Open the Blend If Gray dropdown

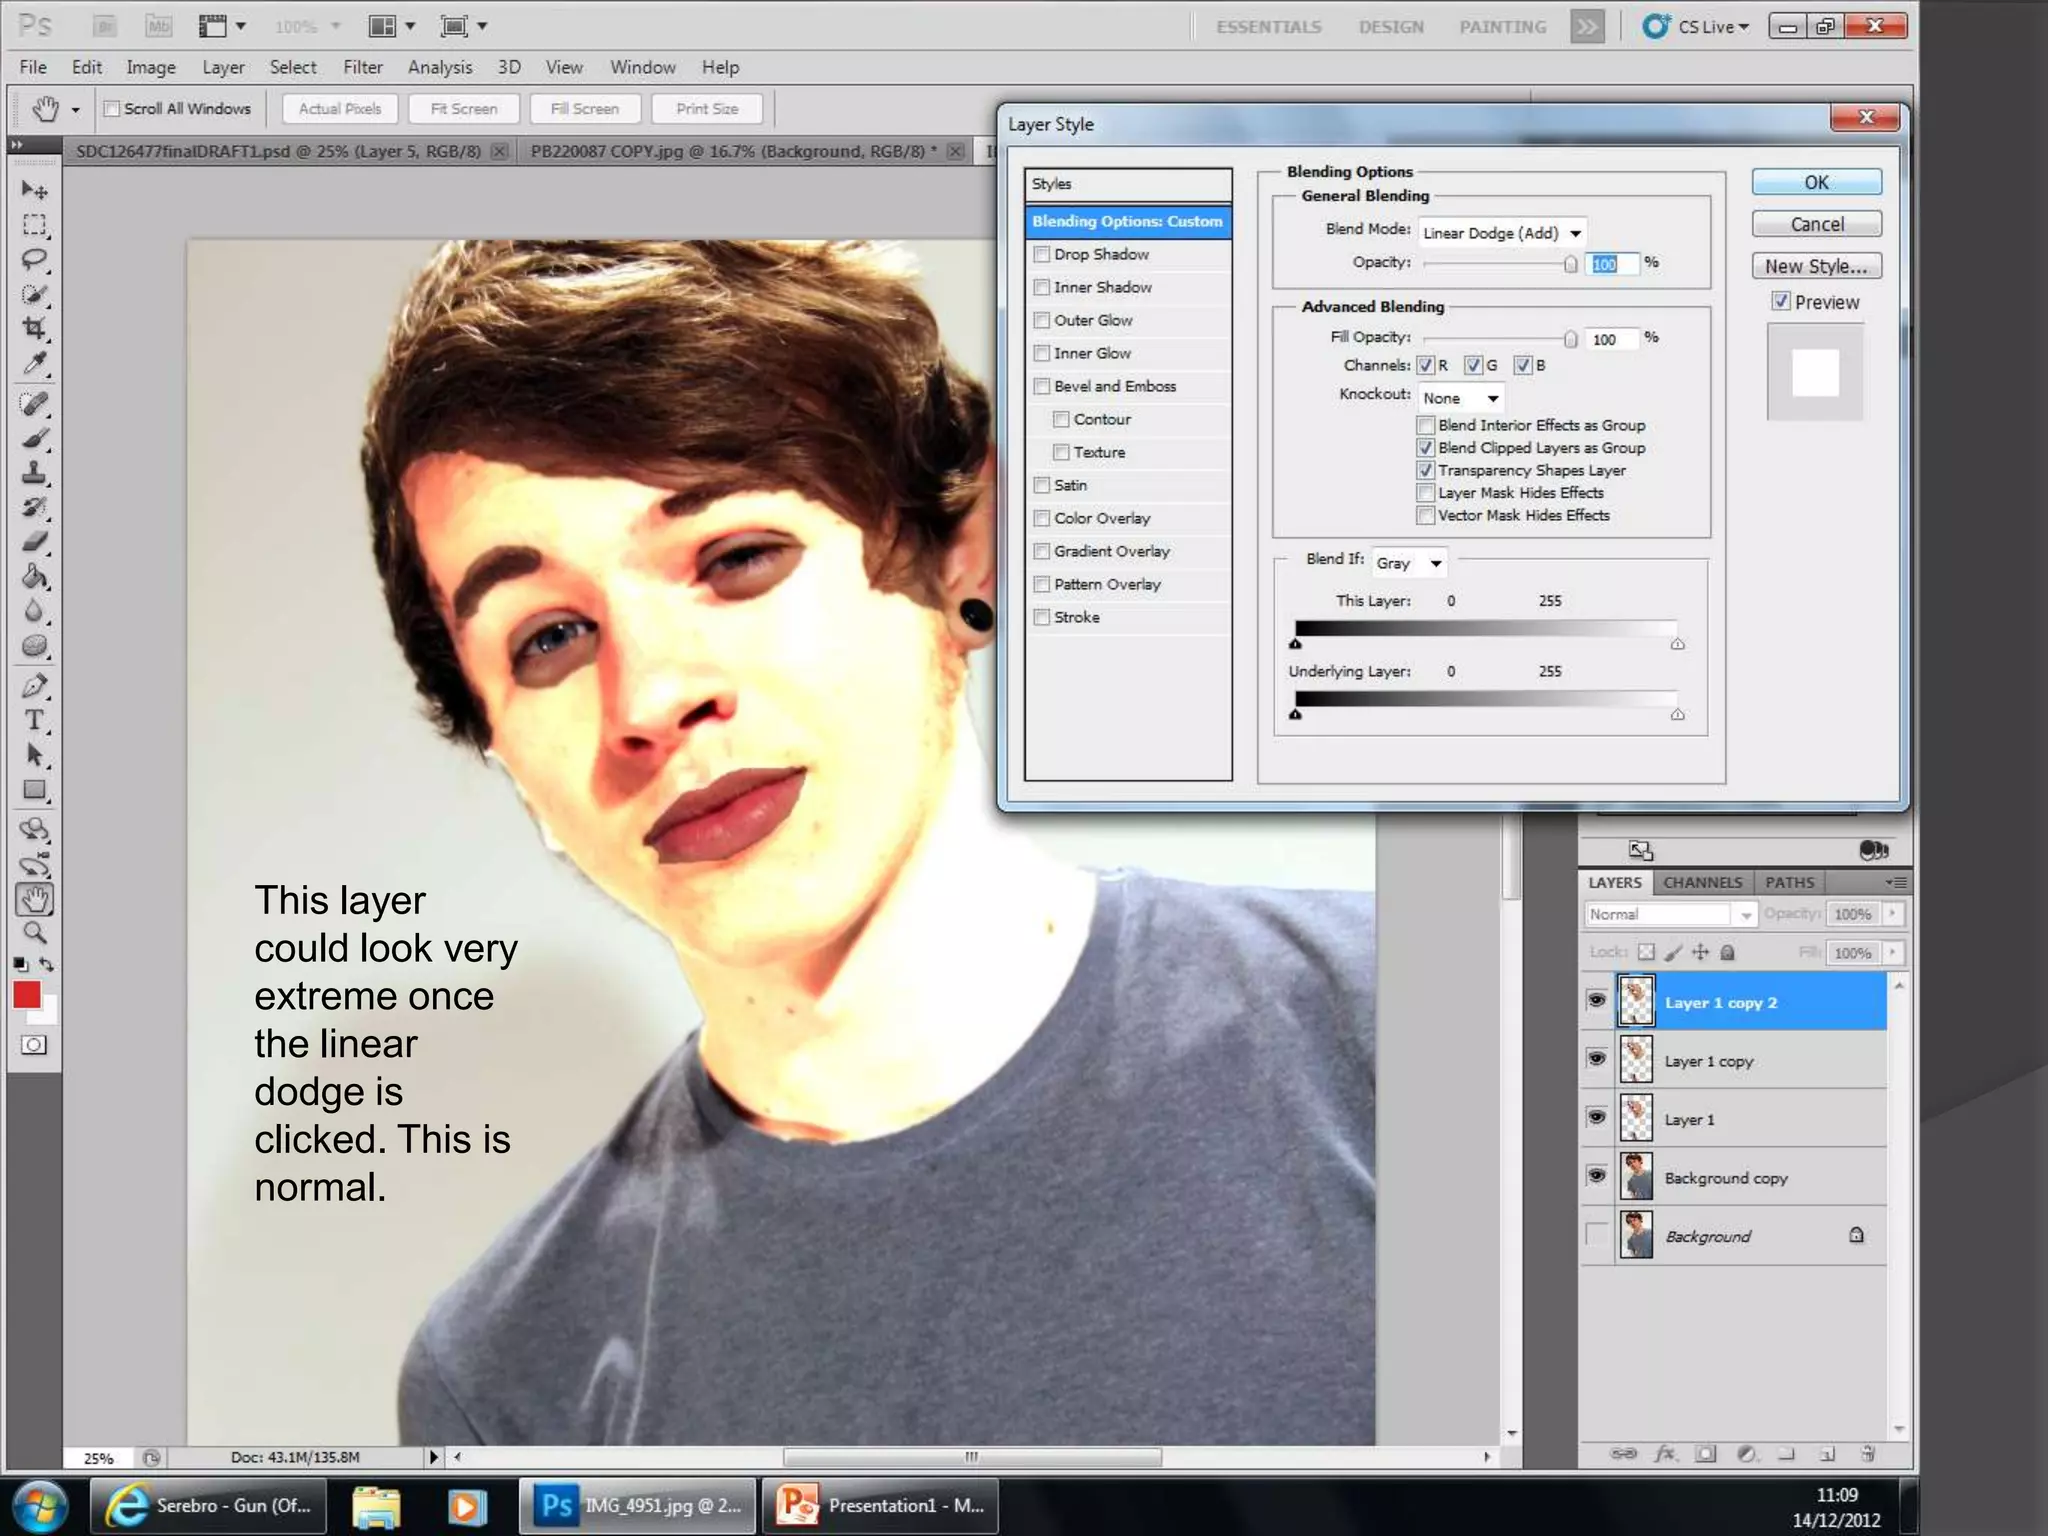pyautogui.click(x=1409, y=563)
